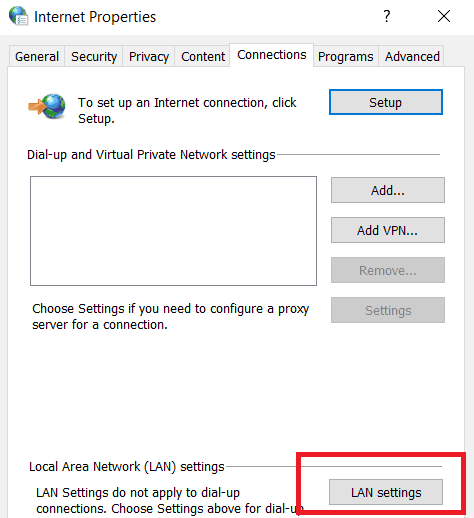Click the Internet Properties title text
This screenshot has width=474, height=518.
(x=95, y=17)
